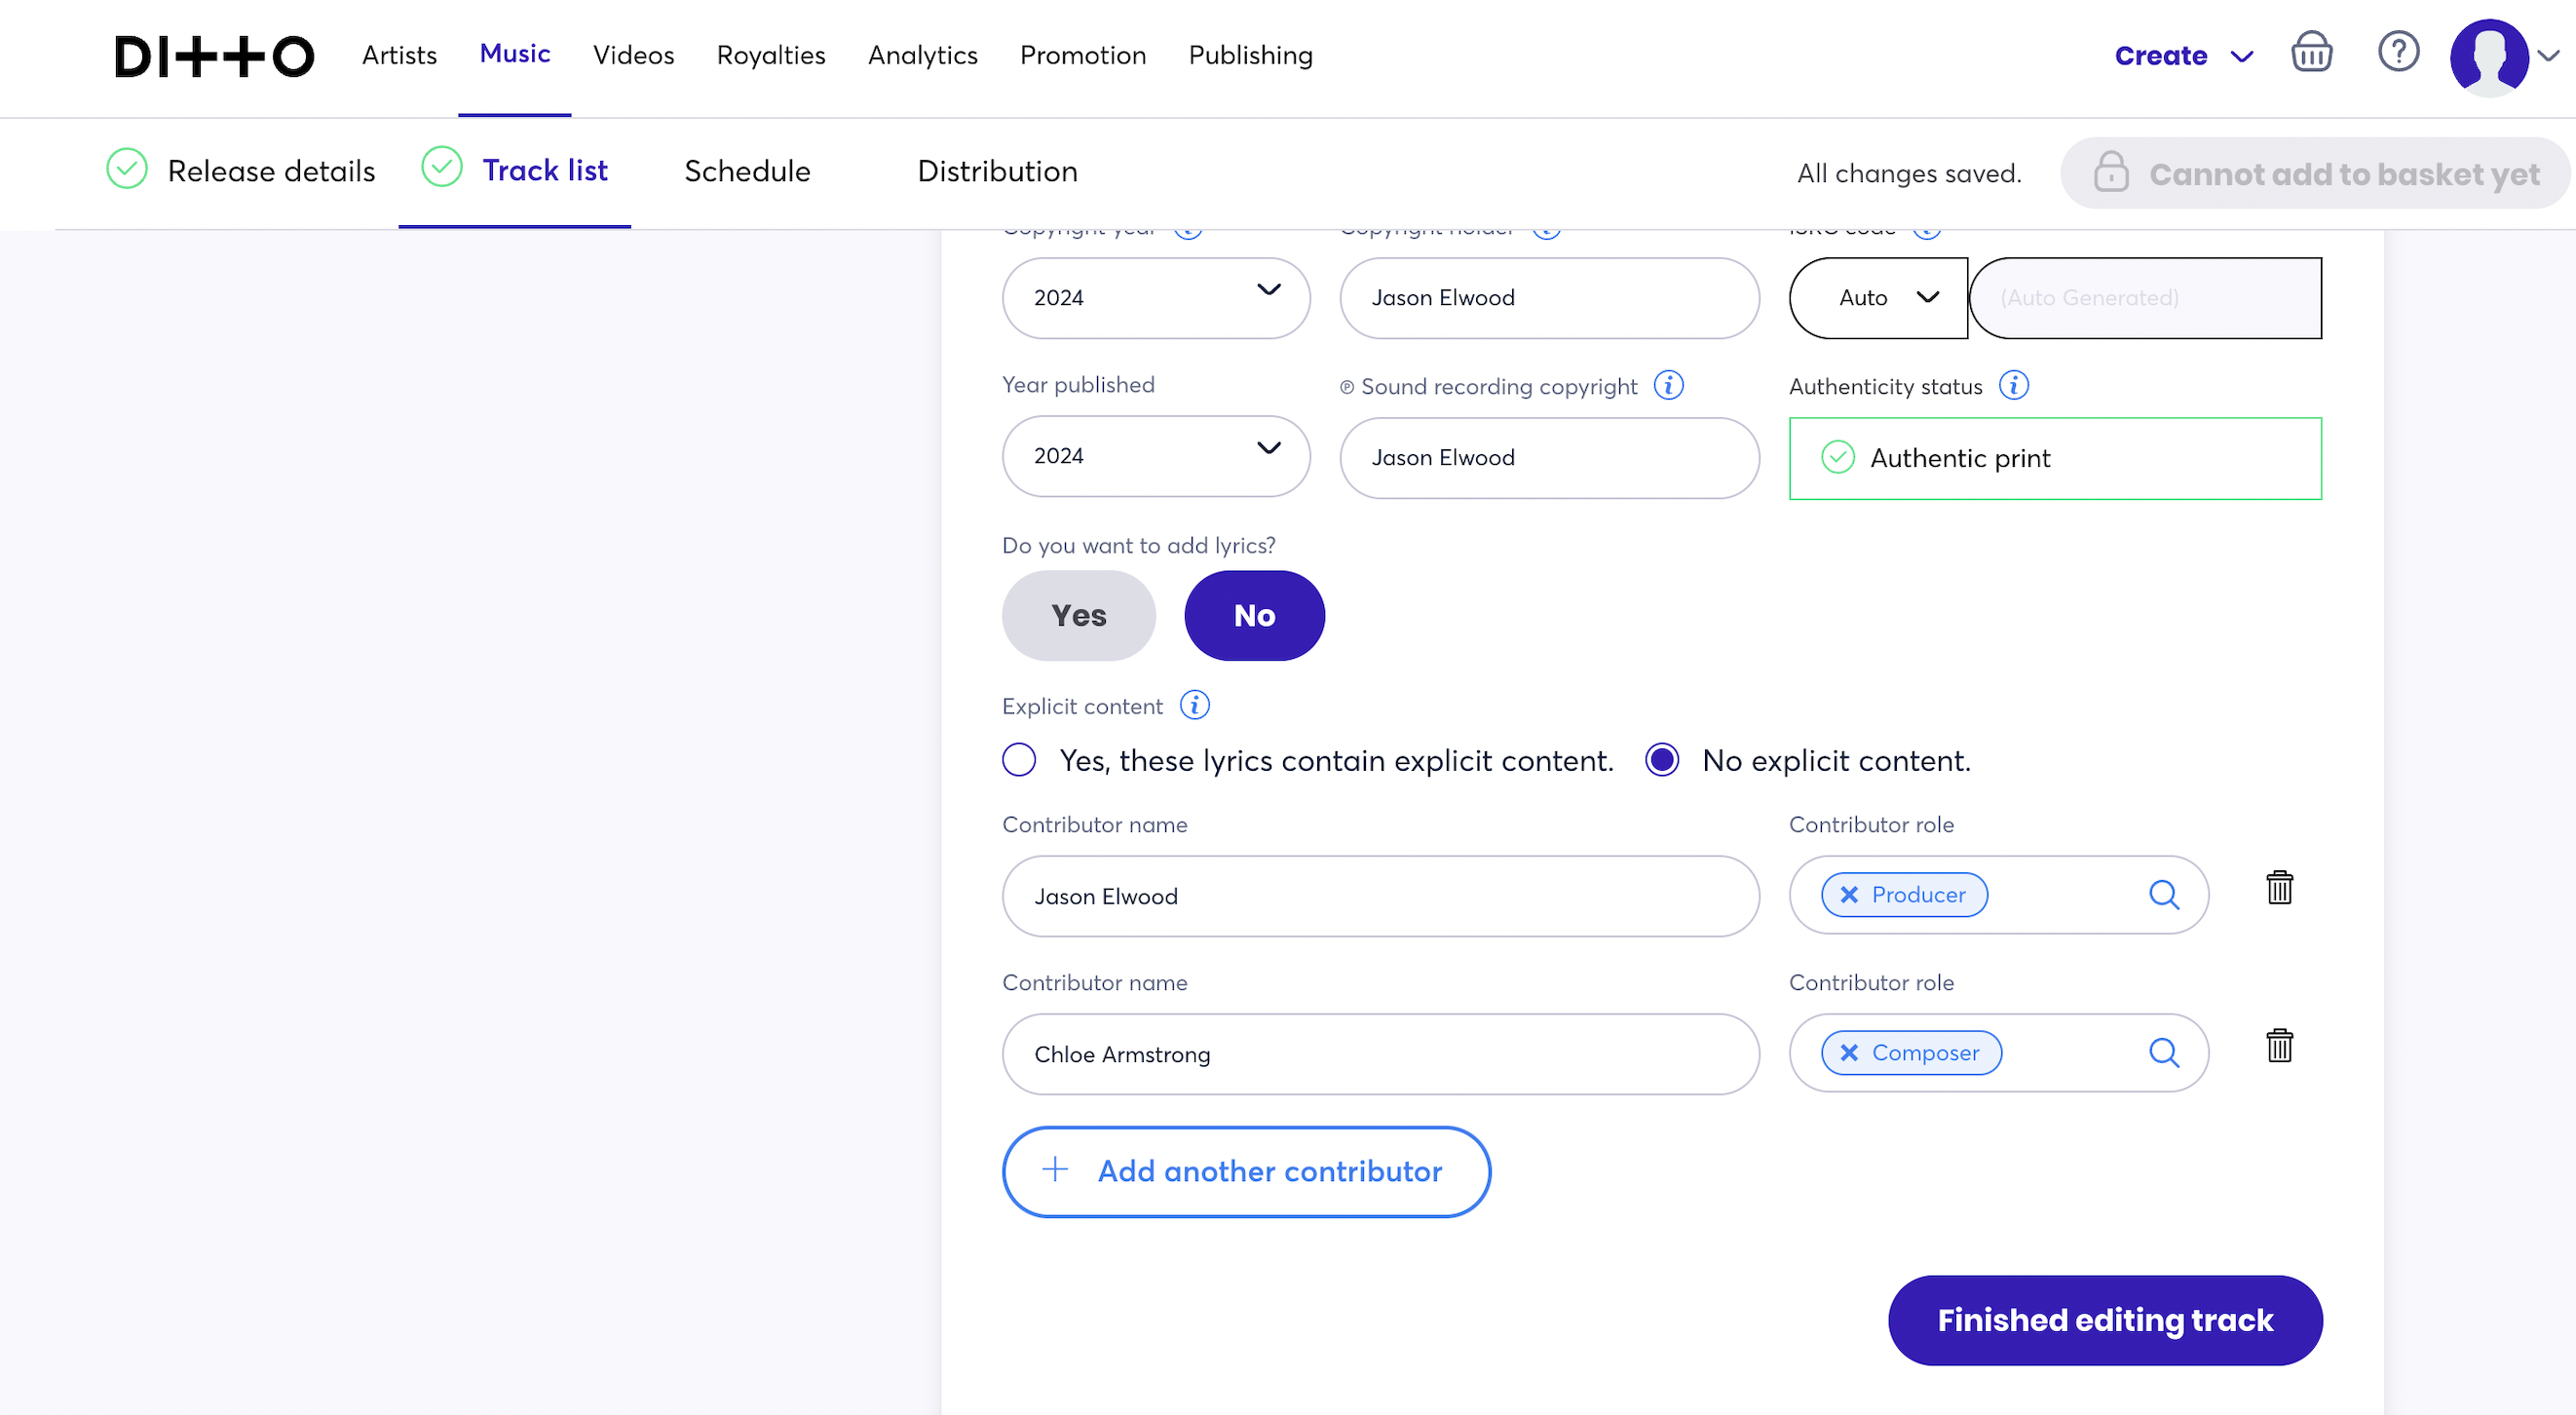Search contributor roles in Composer field
This screenshot has width=2576, height=1415.
tap(2164, 1053)
